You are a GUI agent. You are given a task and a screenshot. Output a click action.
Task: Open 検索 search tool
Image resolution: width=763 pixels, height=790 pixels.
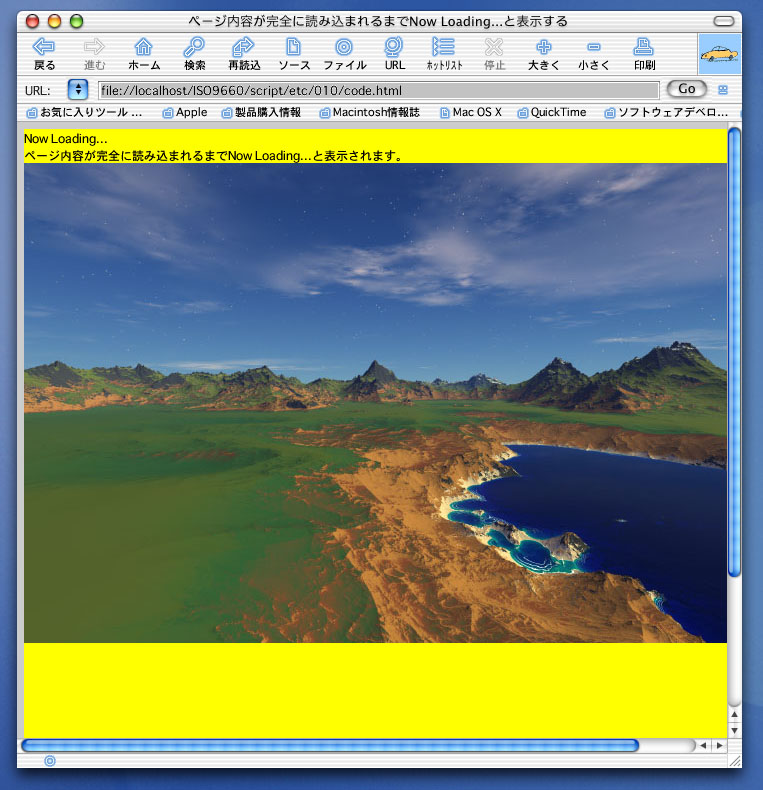click(x=194, y=54)
